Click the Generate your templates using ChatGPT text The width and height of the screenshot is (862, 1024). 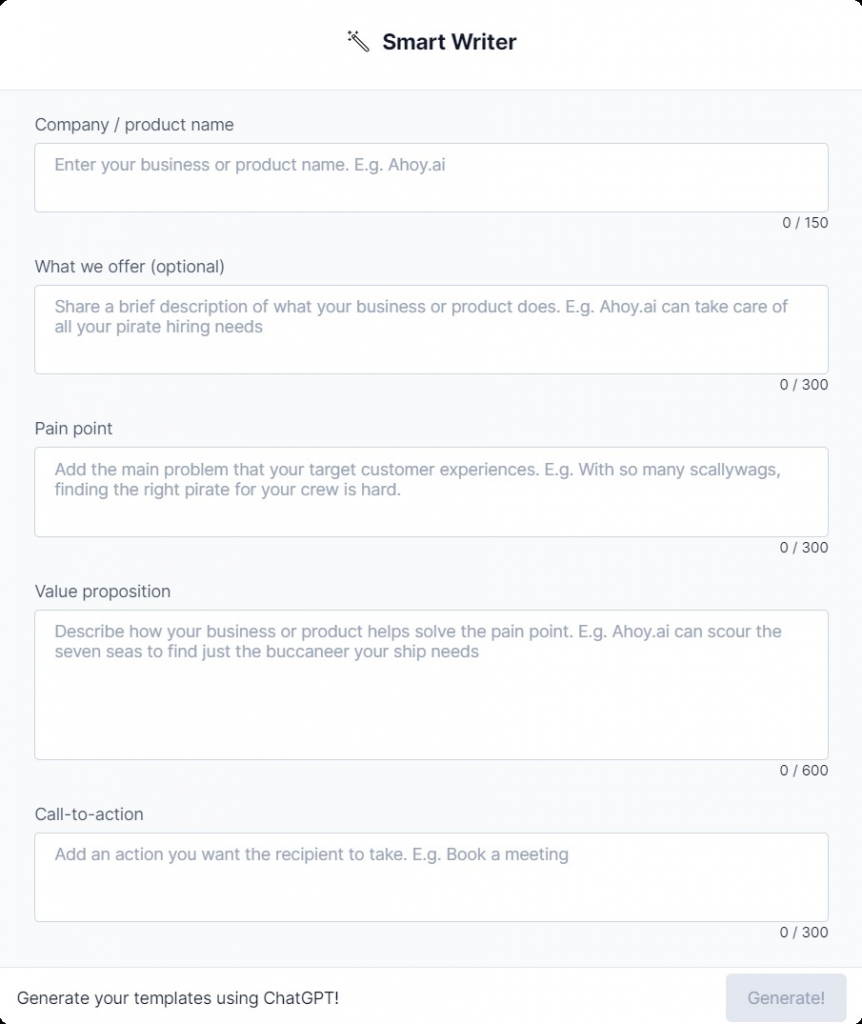pos(178,998)
